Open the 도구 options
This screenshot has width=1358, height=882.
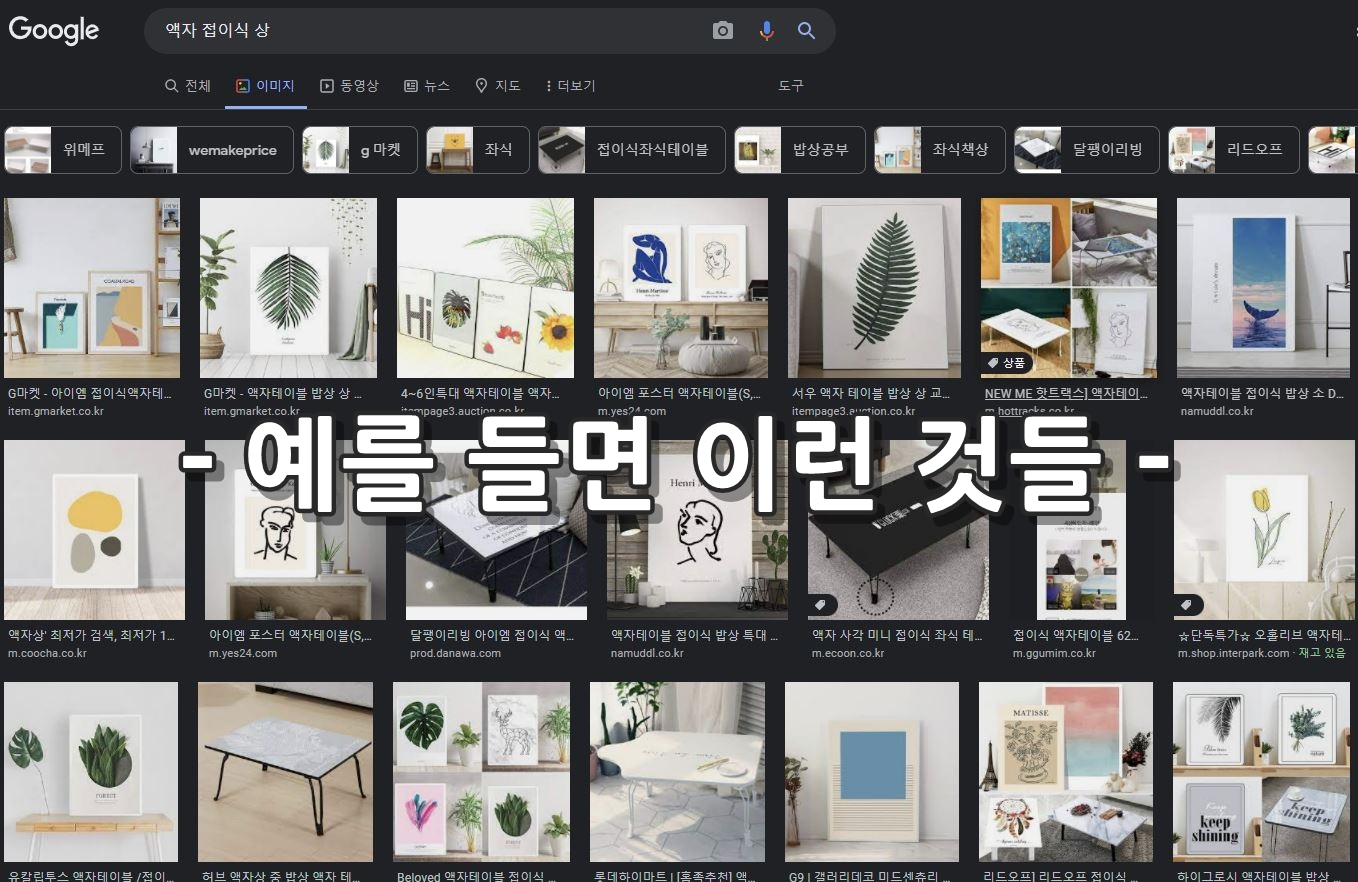tap(791, 86)
